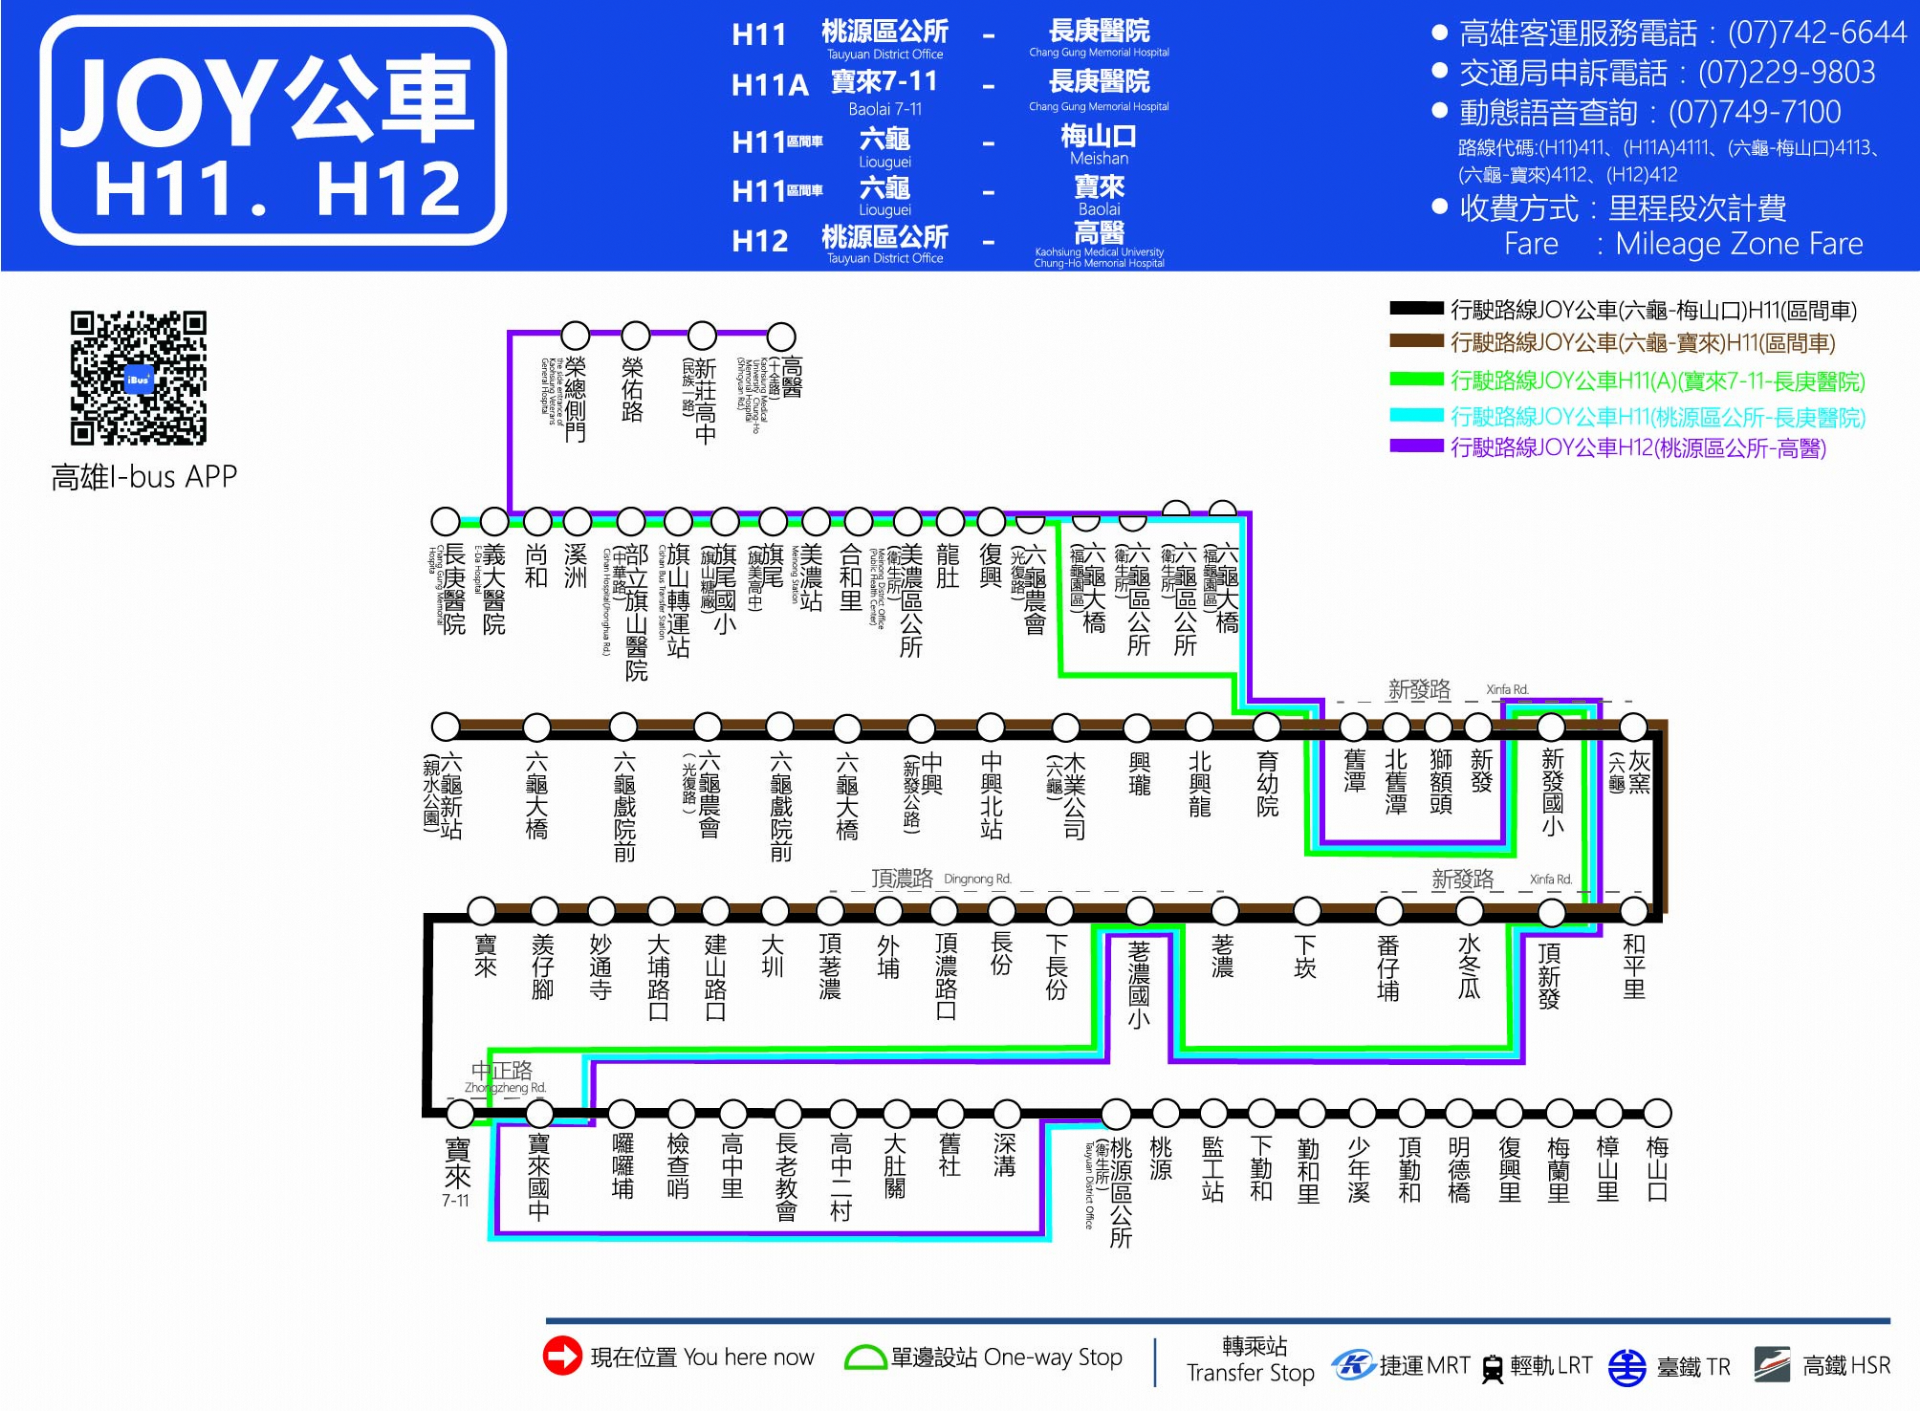Click the 旗山轉運站 stop label
1920x1411 pixels.
coord(678,600)
